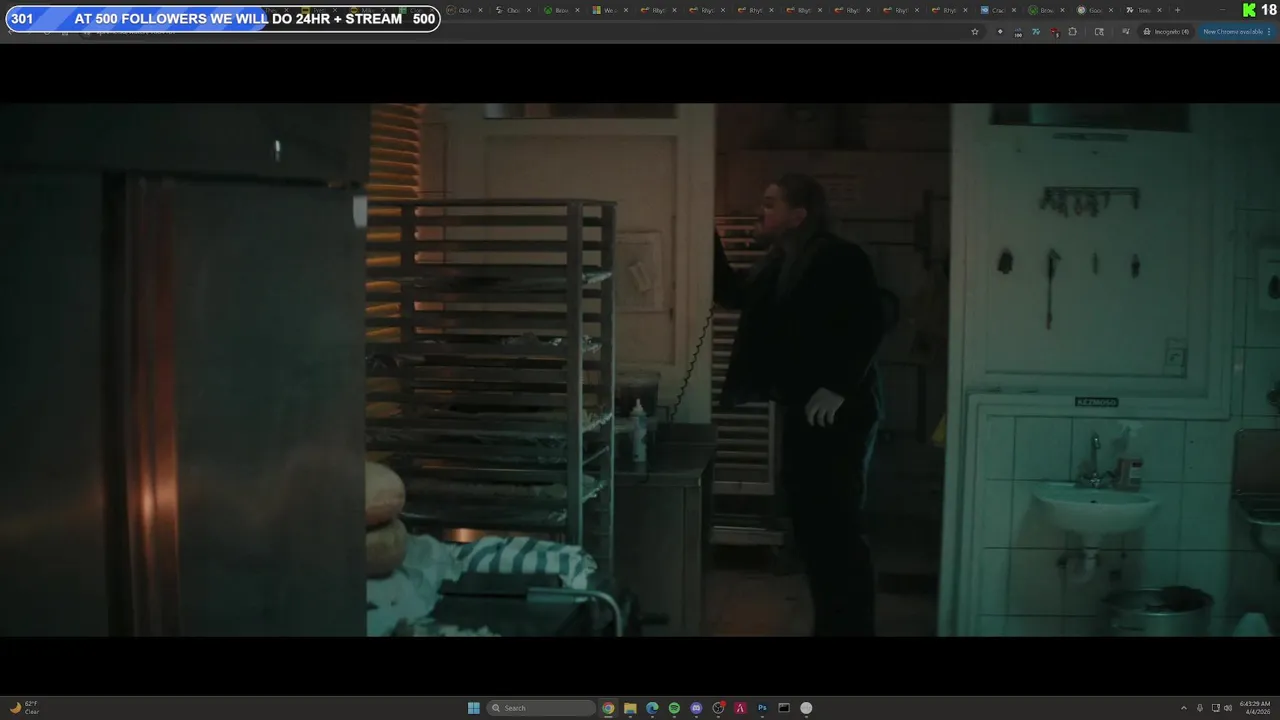Open File Explorer from the taskbar

630,708
